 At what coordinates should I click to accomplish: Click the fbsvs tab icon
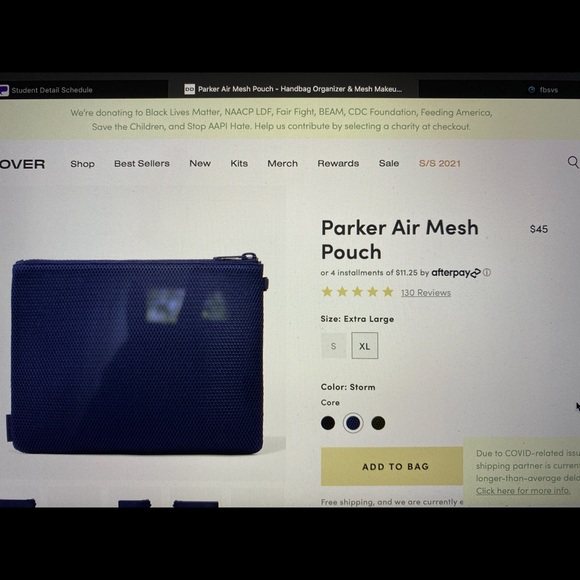pos(532,90)
